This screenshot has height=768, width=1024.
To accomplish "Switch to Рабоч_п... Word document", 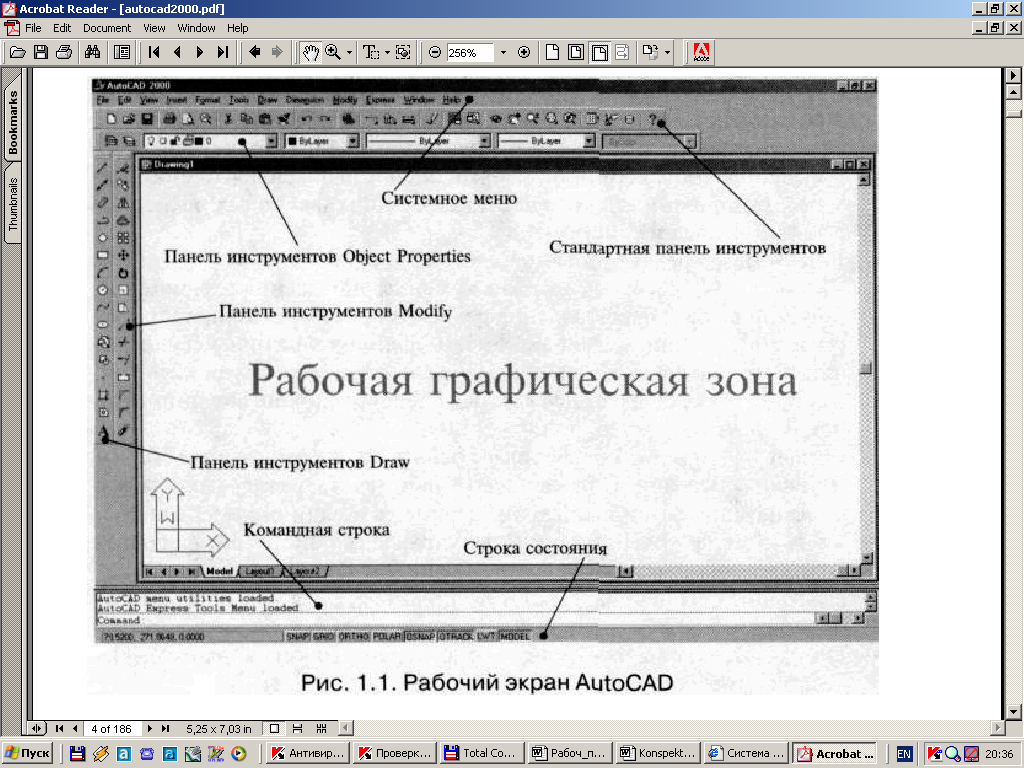I will click(x=569, y=754).
